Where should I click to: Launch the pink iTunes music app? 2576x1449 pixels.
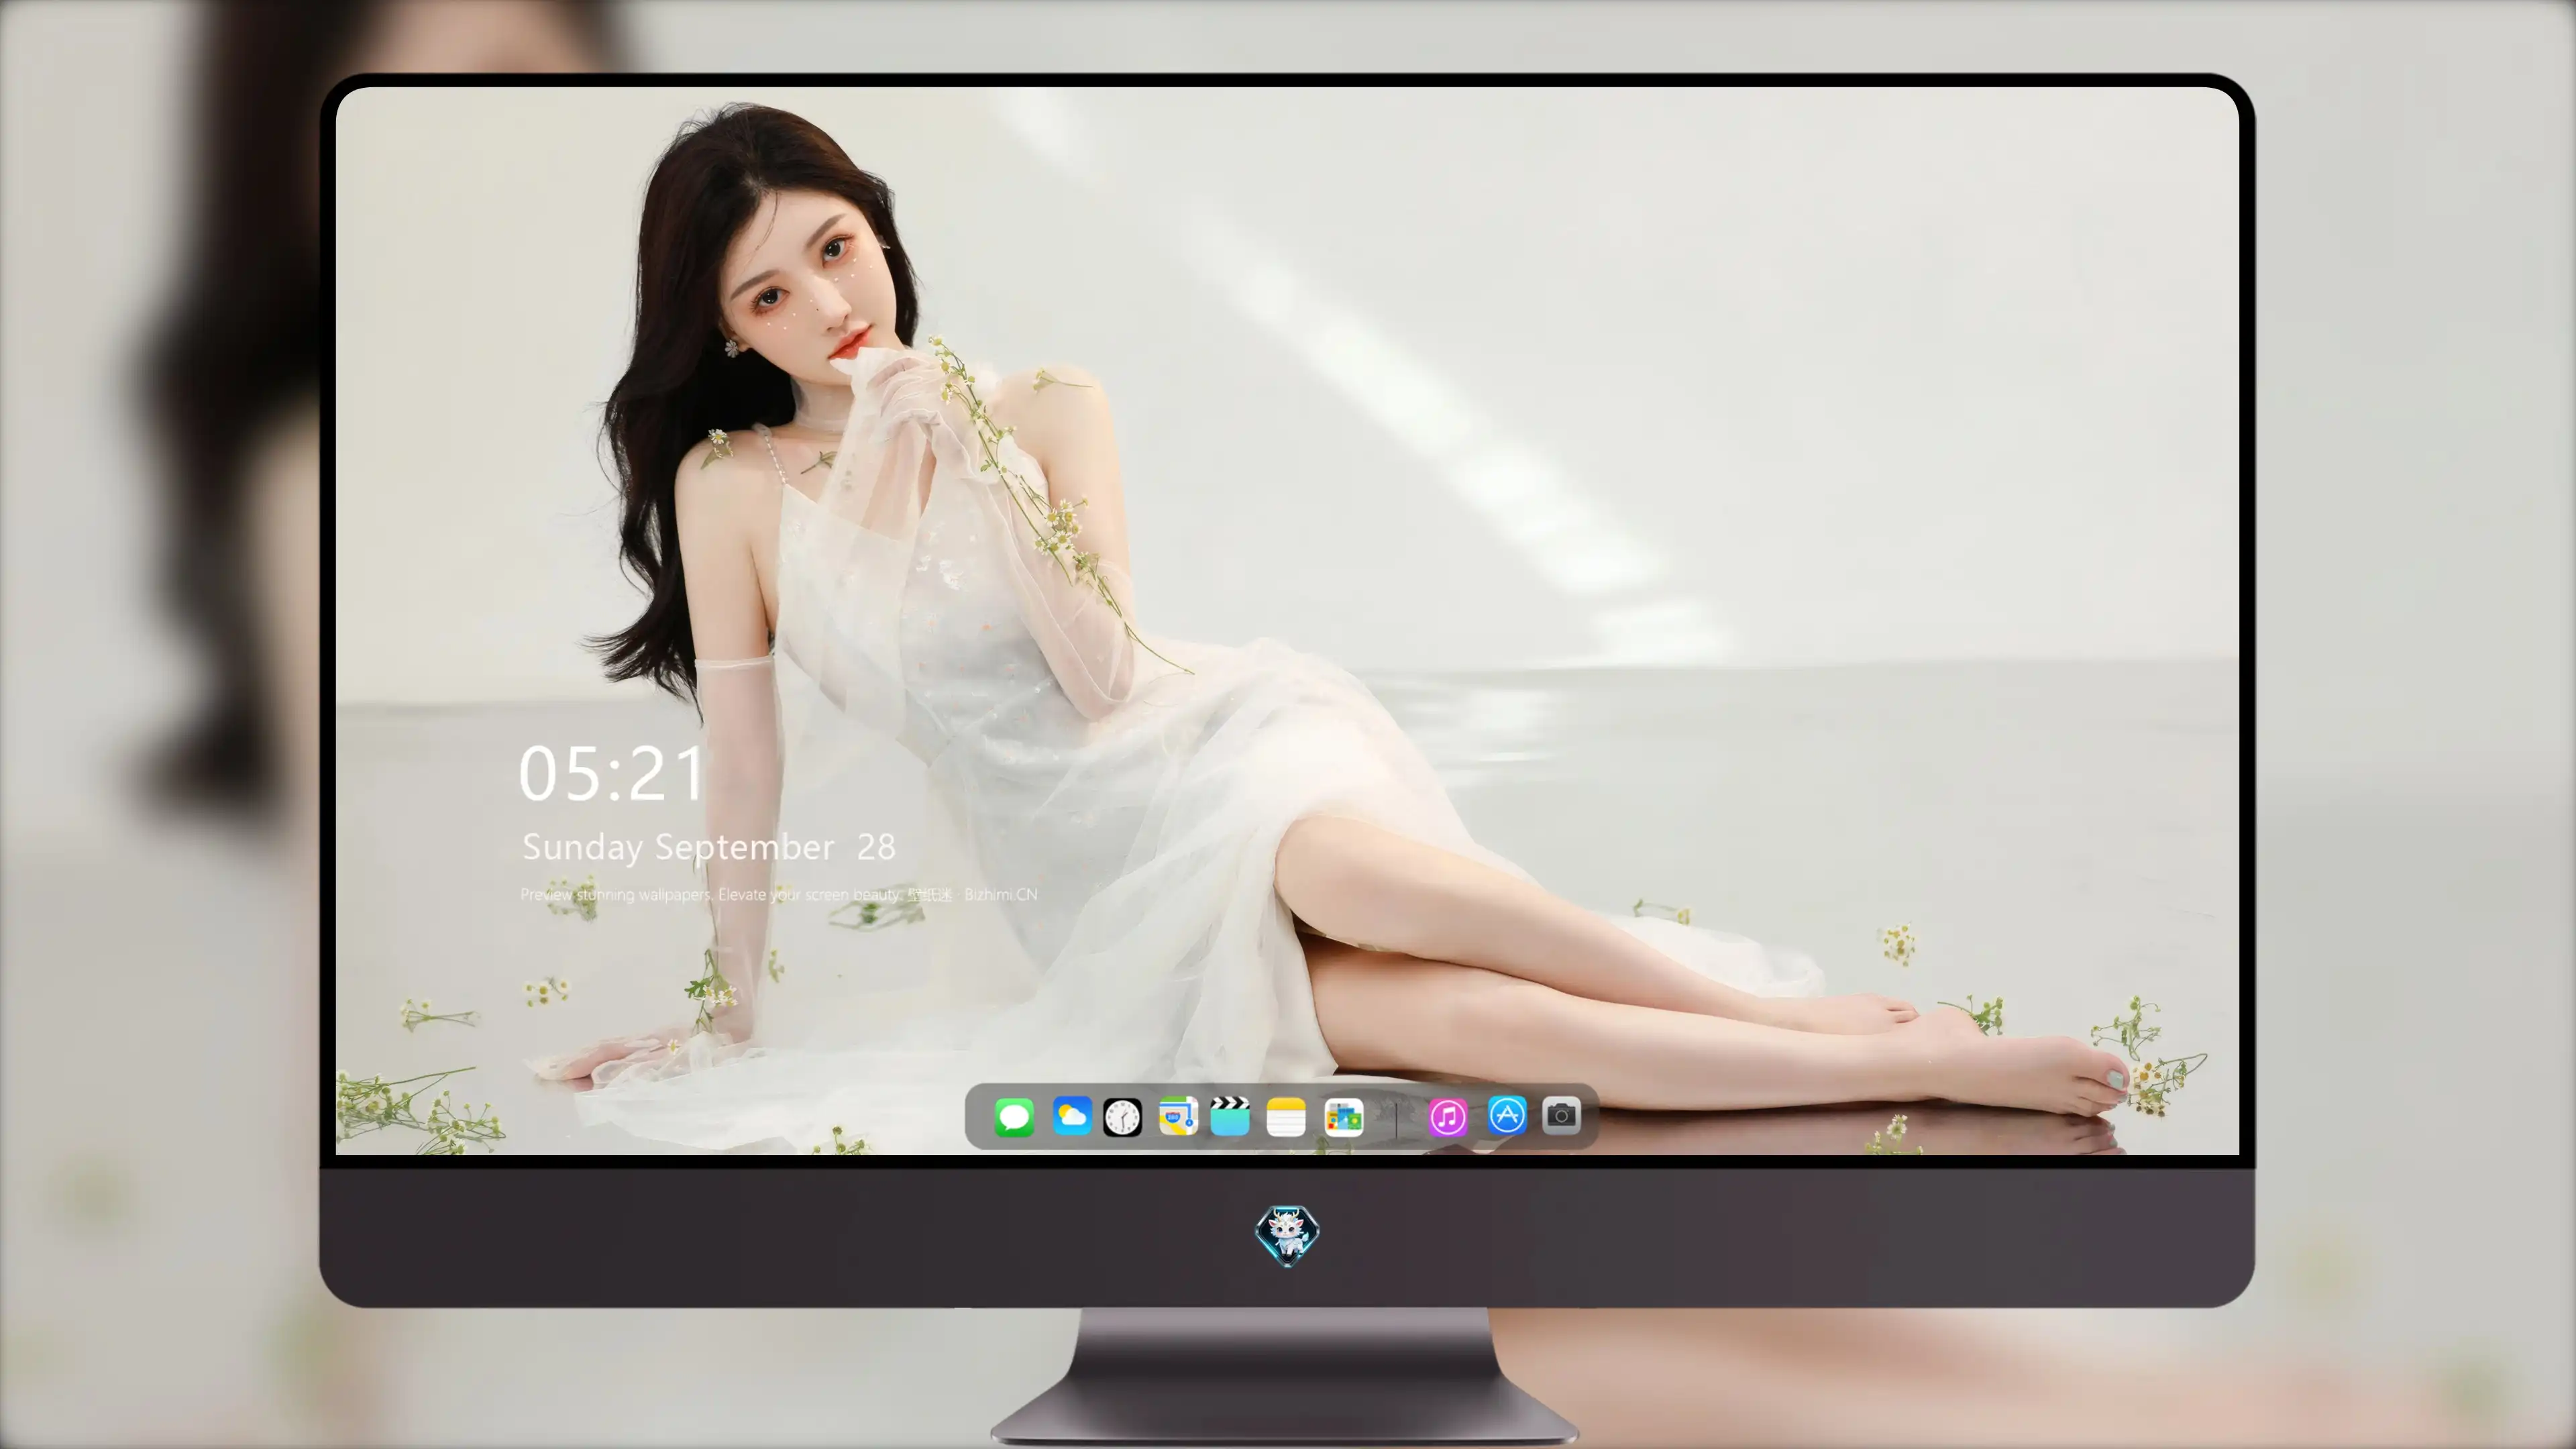tap(1448, 1117)
